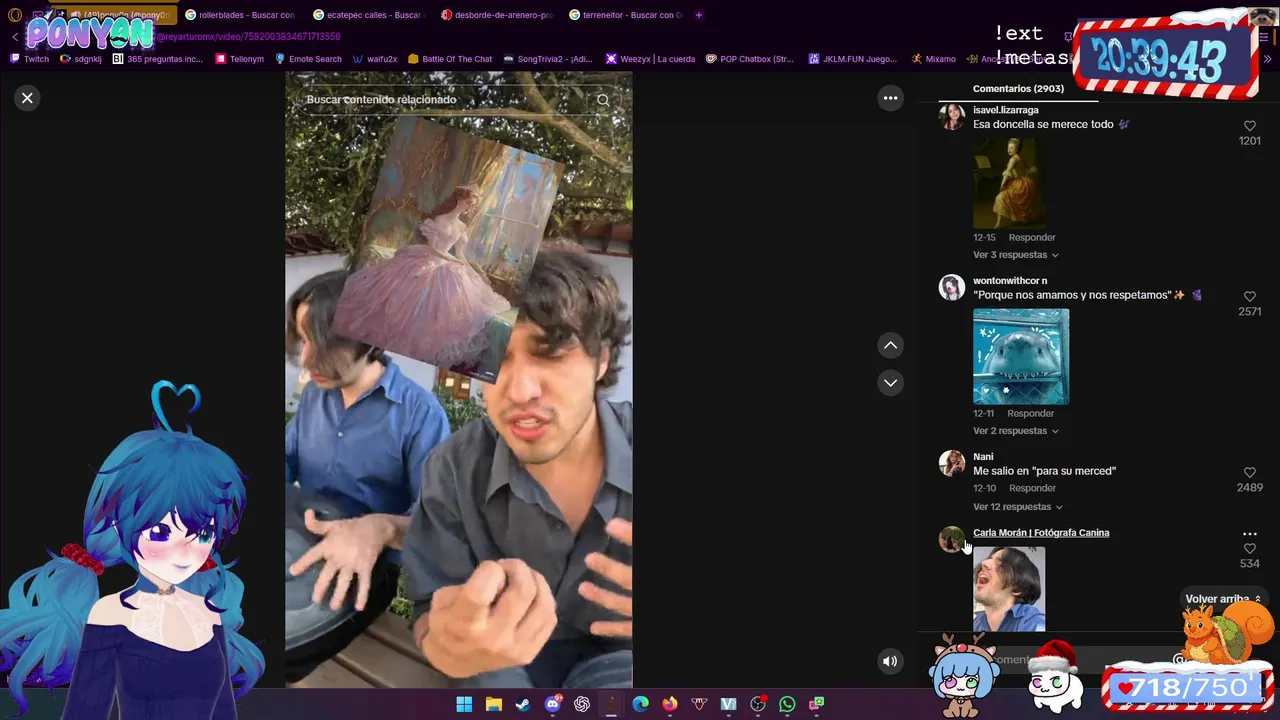The image size is (1280, 720).
Task: Open wontonwithcorn's profile name link
Action: [1010, 281]
